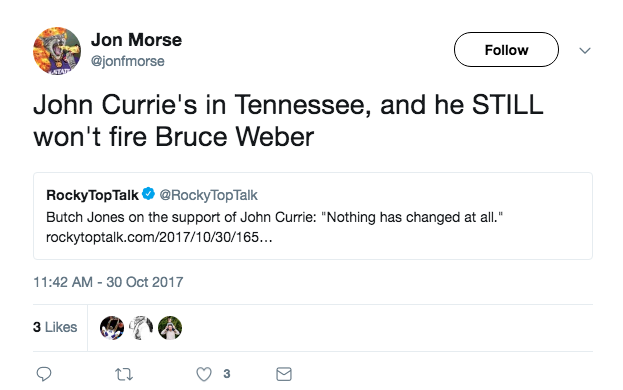Open Jon Morse's profile avatar
Image resolution: width=623 pixels, height=390 pixels.
pyautogui.click(x=57, y=51)
